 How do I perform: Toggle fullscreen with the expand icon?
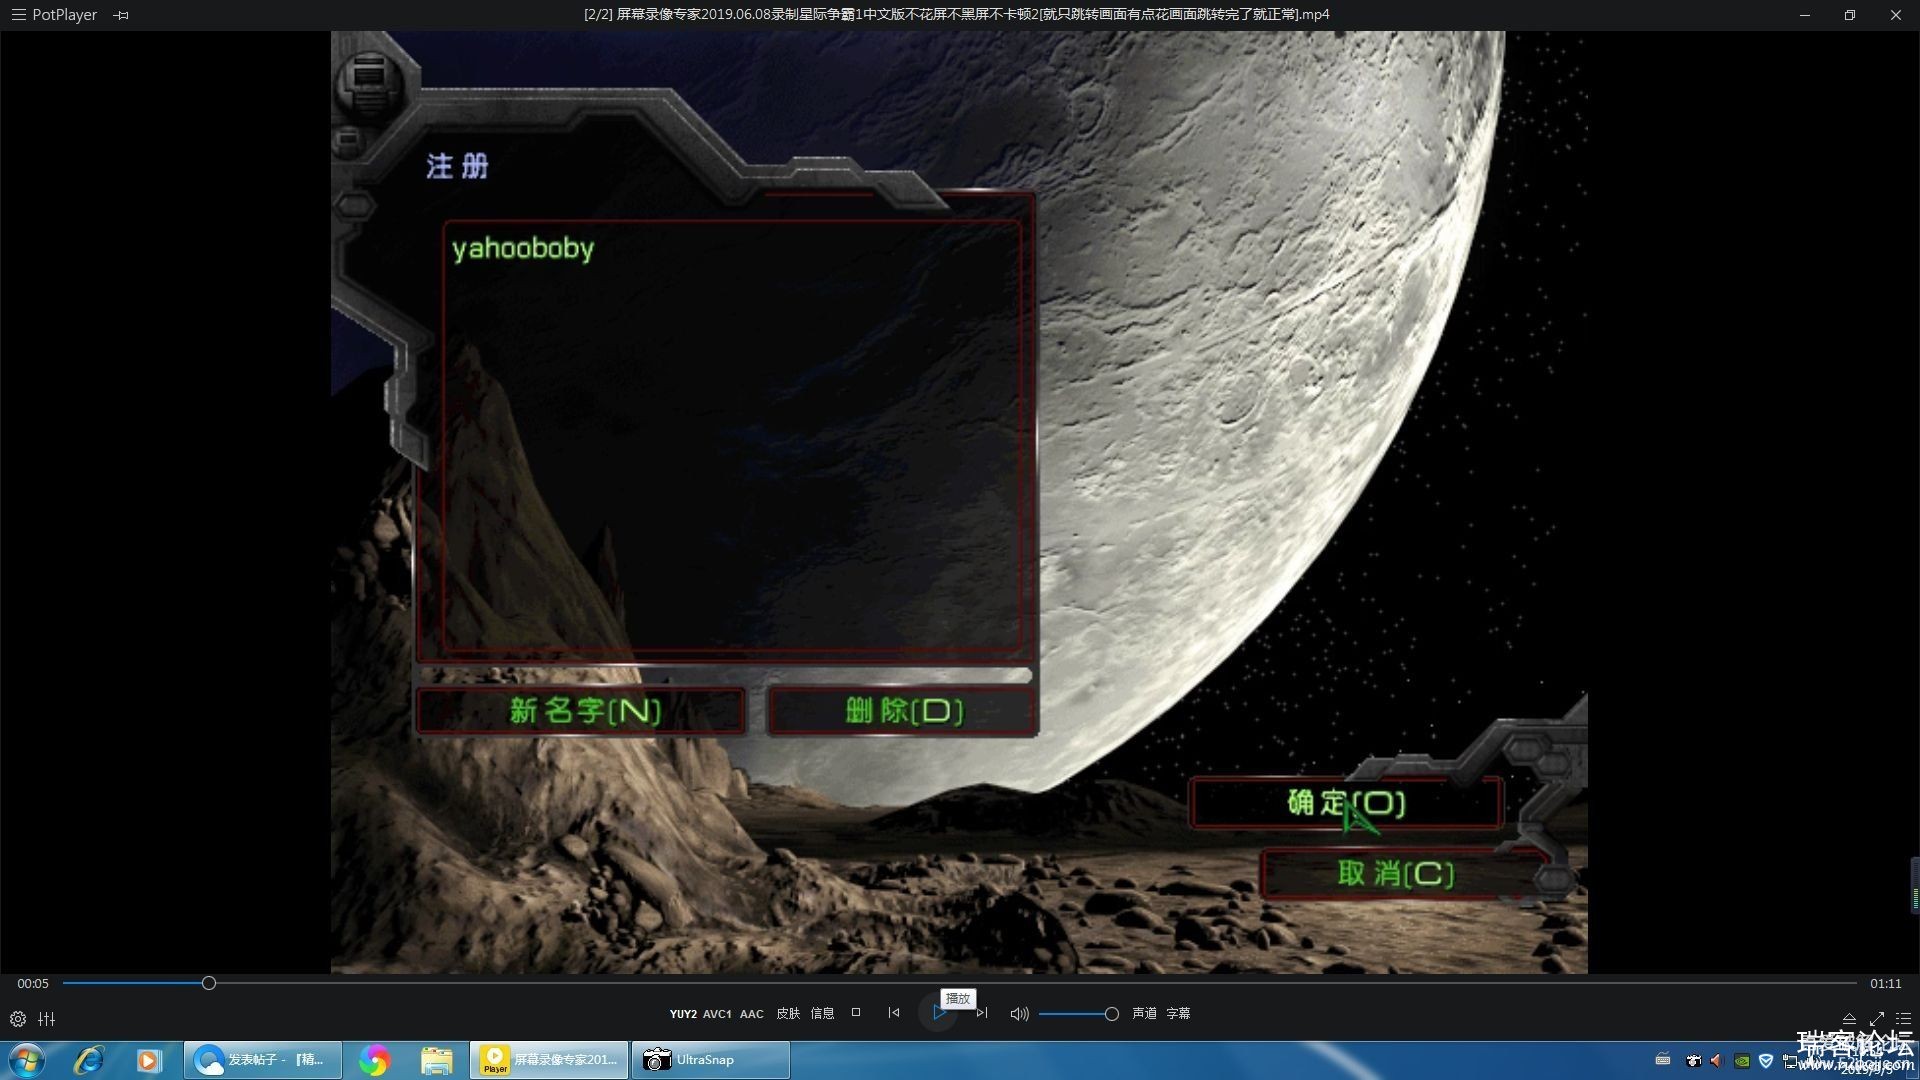coord(1876,1018)
